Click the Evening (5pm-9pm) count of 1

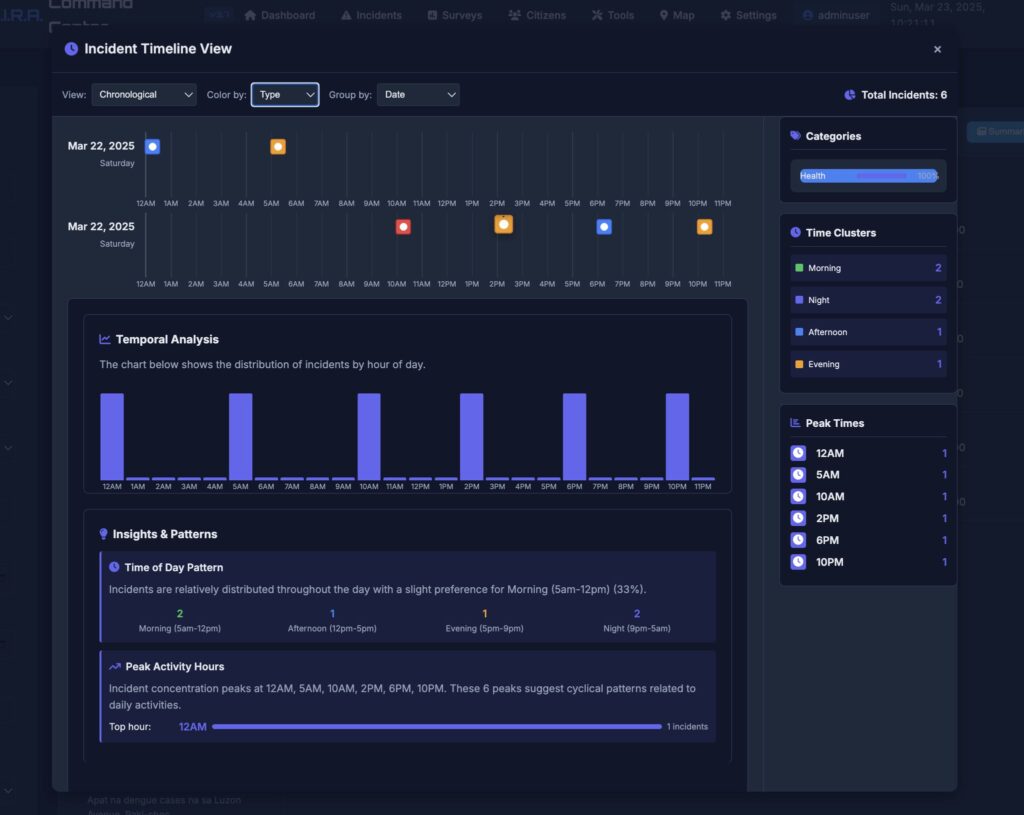[x=485, y=613]
